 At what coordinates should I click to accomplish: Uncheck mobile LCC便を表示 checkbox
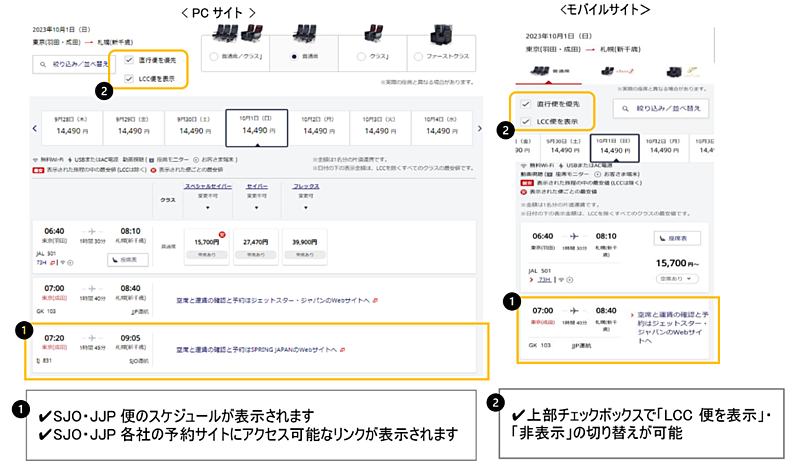(x=526, y=121)
